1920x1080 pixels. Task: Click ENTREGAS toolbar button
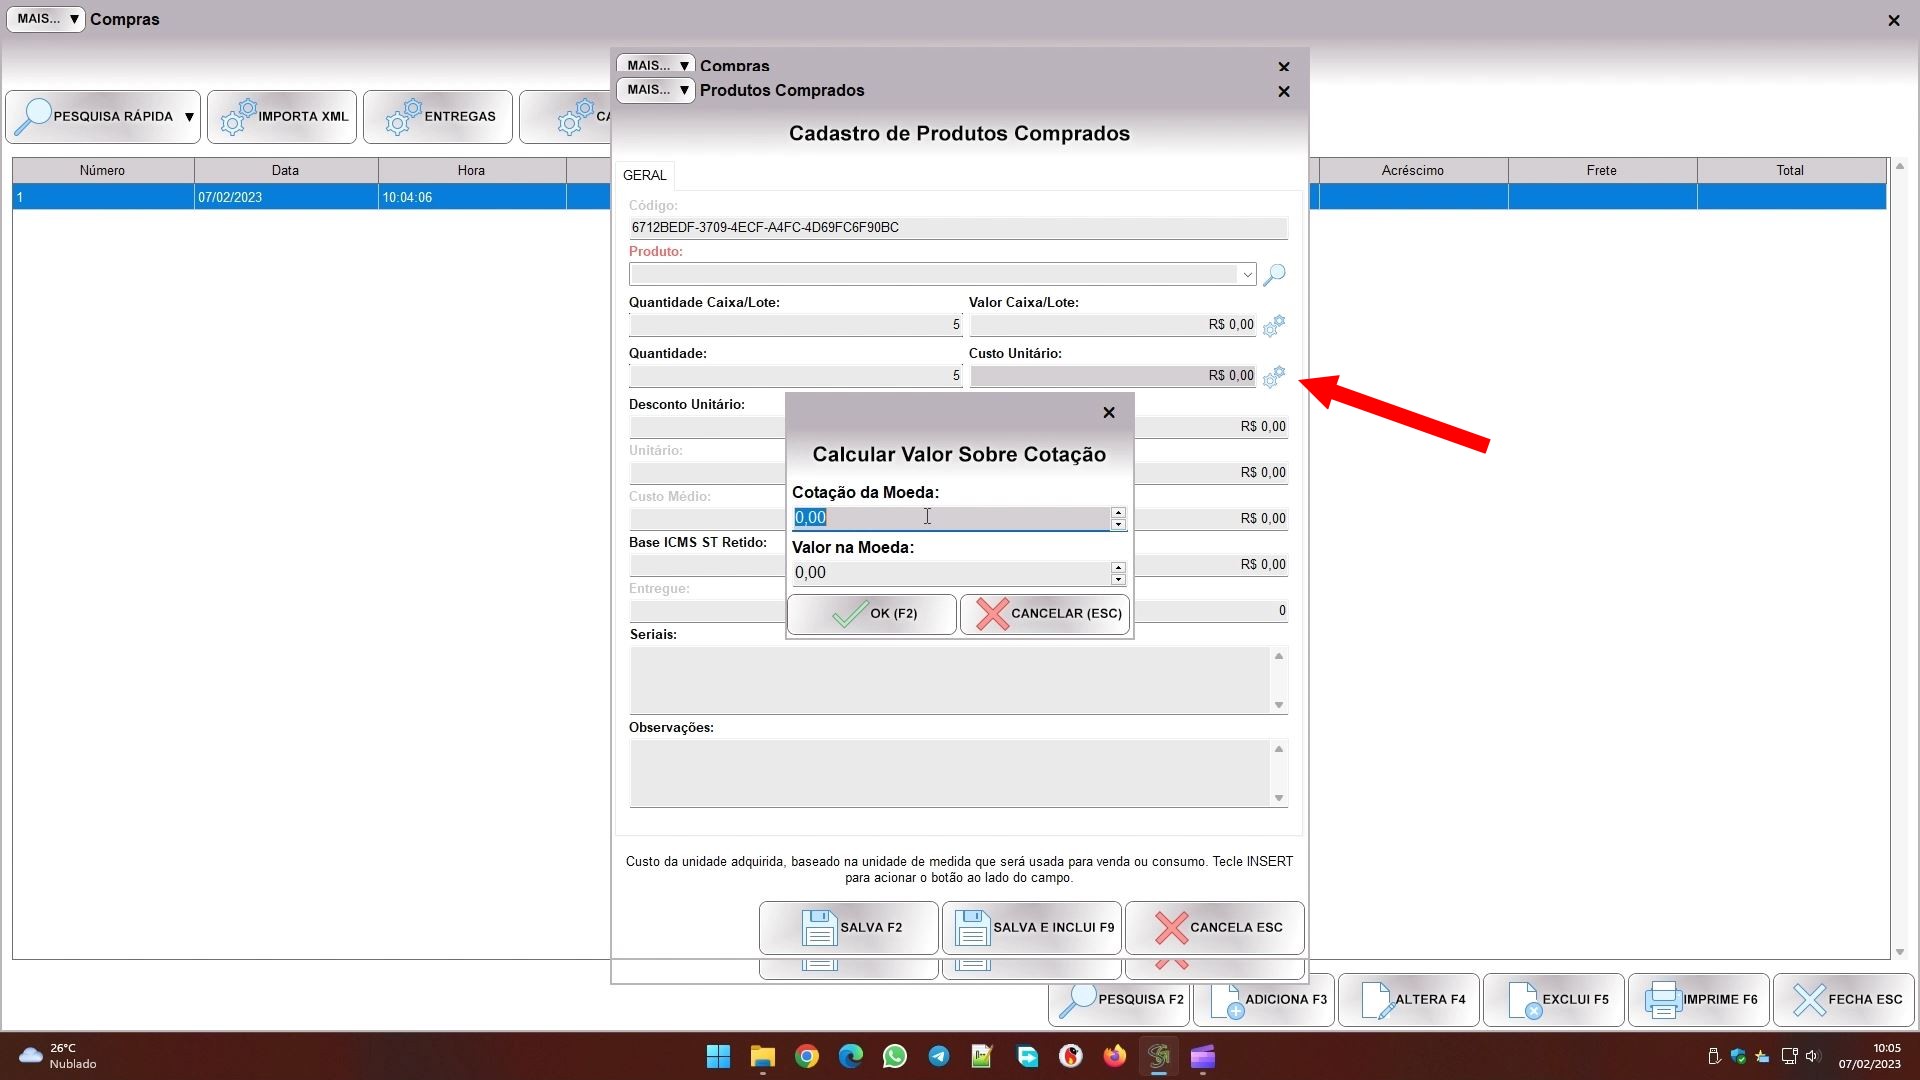click(438, 117)
